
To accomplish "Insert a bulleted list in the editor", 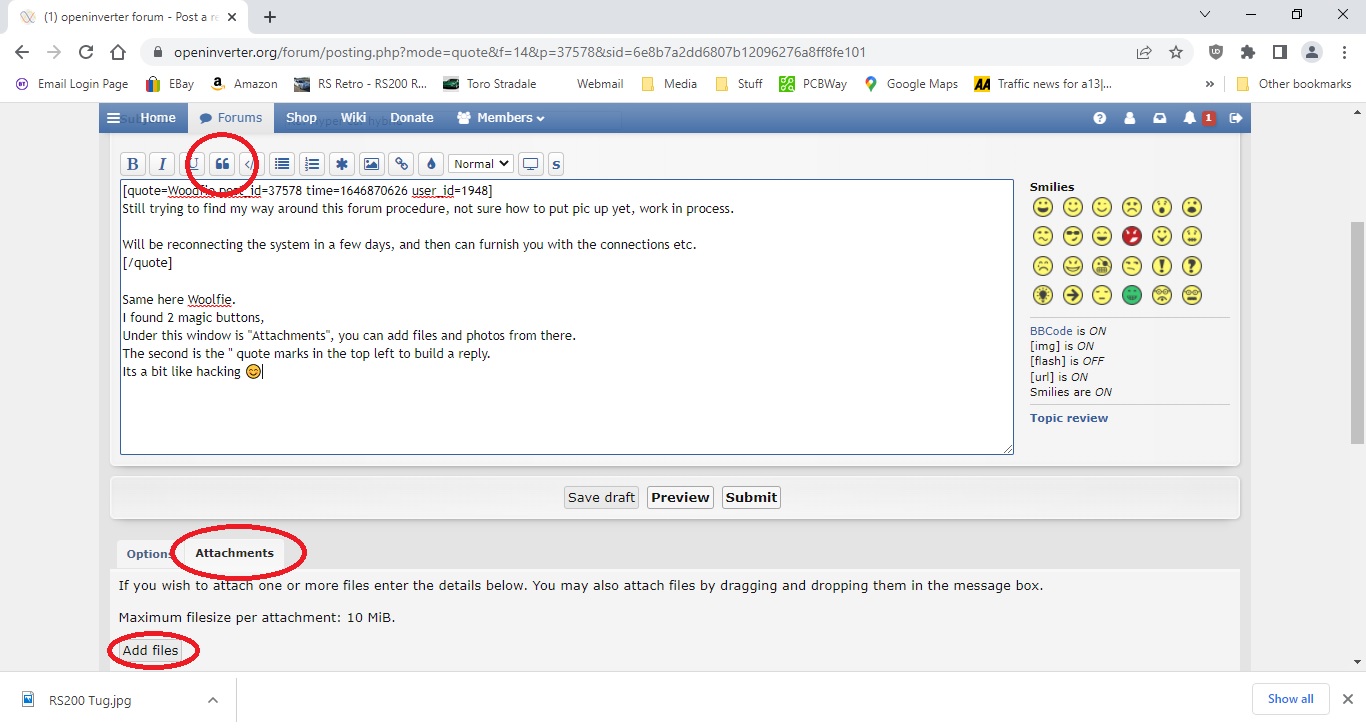I will (x=282, y=164).
